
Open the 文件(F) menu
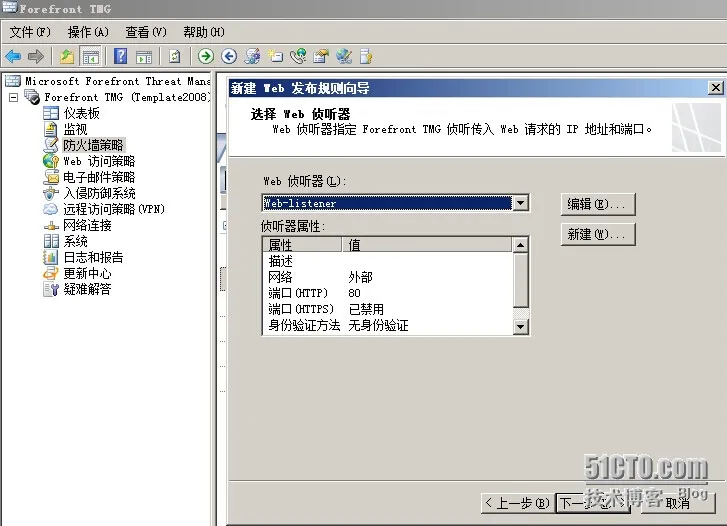(x=30, y=32)
